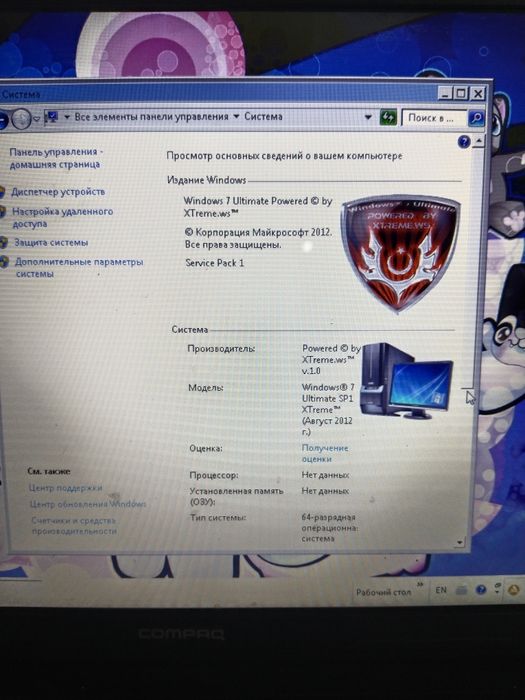The width and height of the screenshot is (525, 700).
Task: Open 'Центр обновления Windows' link
Action: click(x=88, y=504)
